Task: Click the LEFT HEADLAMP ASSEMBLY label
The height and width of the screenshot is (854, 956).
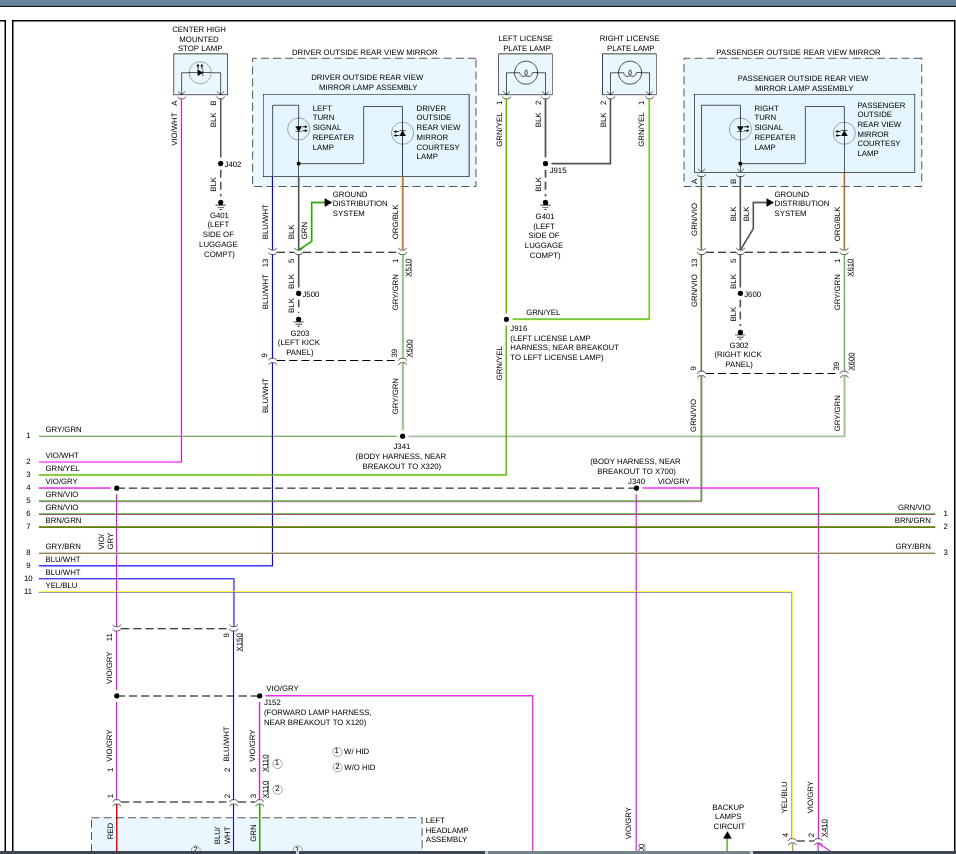Action: point(446,830)
